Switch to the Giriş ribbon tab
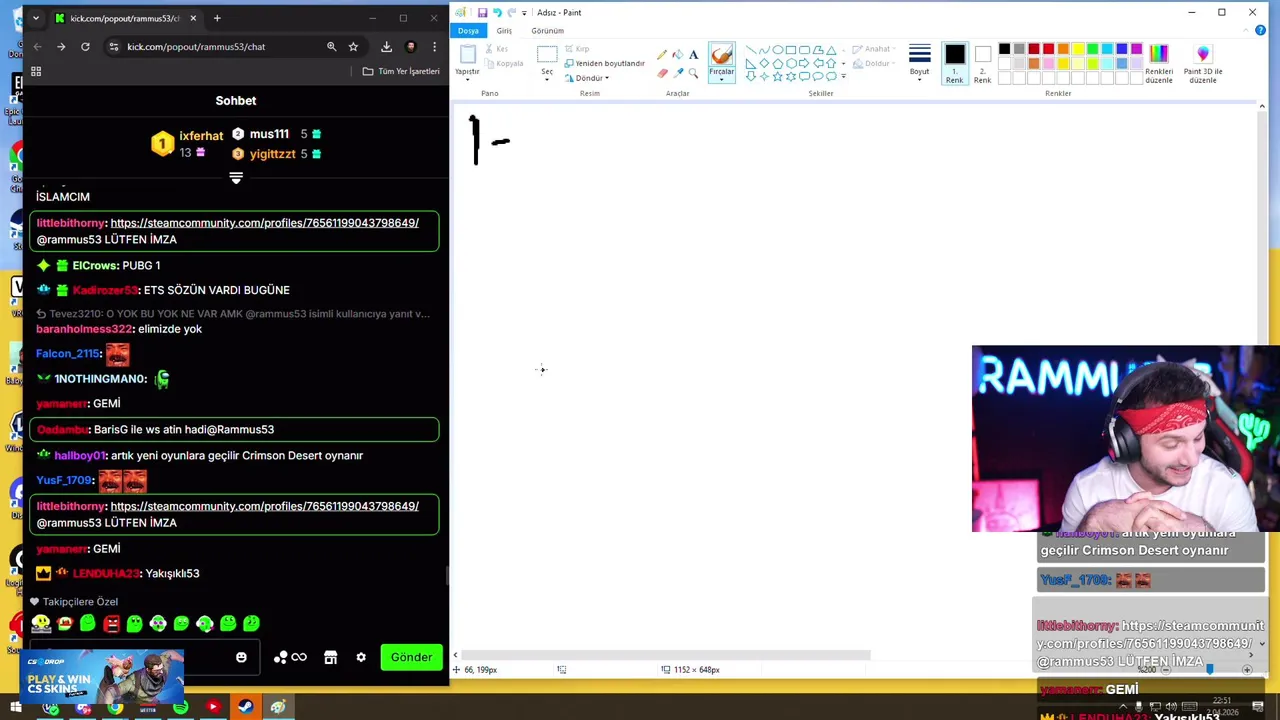Image resolution: width=1280 pixels, height=720 pixels. click(x=504, y=30)
